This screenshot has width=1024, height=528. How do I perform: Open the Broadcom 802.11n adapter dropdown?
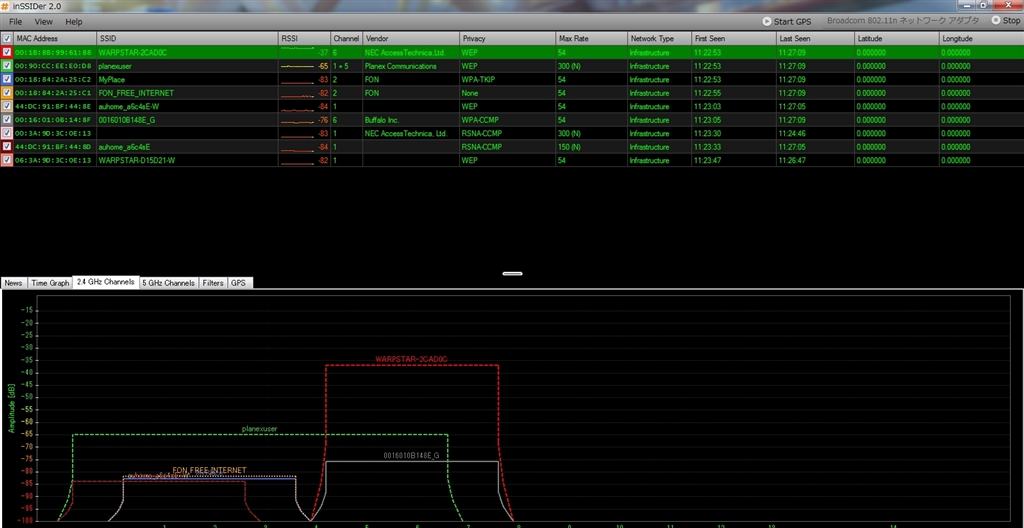coord(904,21)
